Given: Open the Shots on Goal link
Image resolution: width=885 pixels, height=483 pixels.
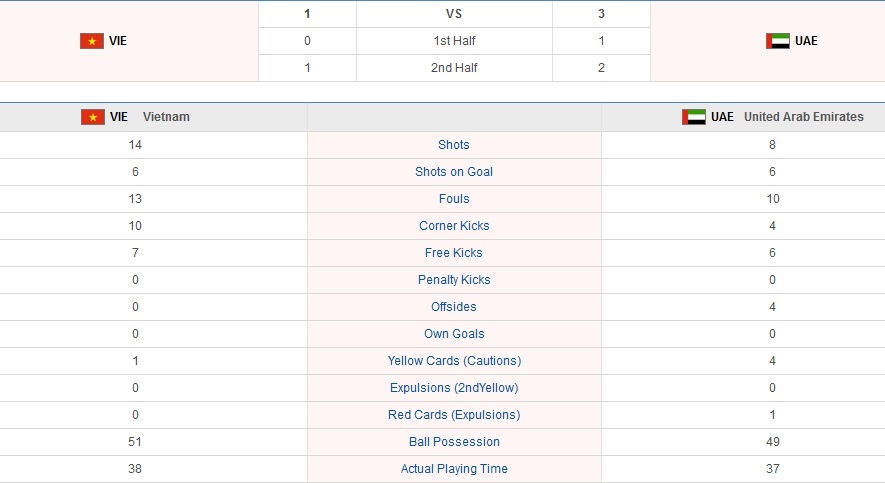Looking at the screenshot, I should click(x=454, y=172).
